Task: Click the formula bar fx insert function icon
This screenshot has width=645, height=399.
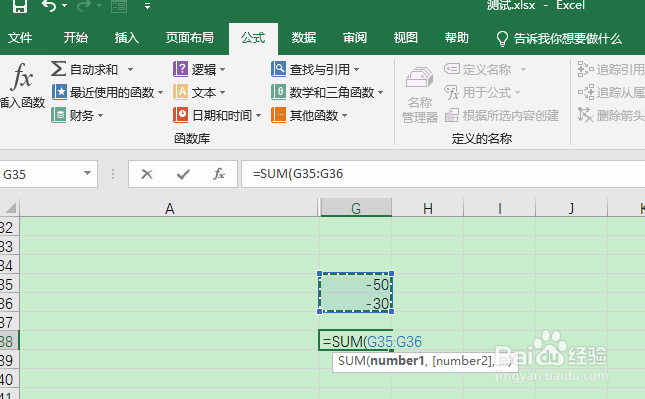Action: [x=219, y=174]
